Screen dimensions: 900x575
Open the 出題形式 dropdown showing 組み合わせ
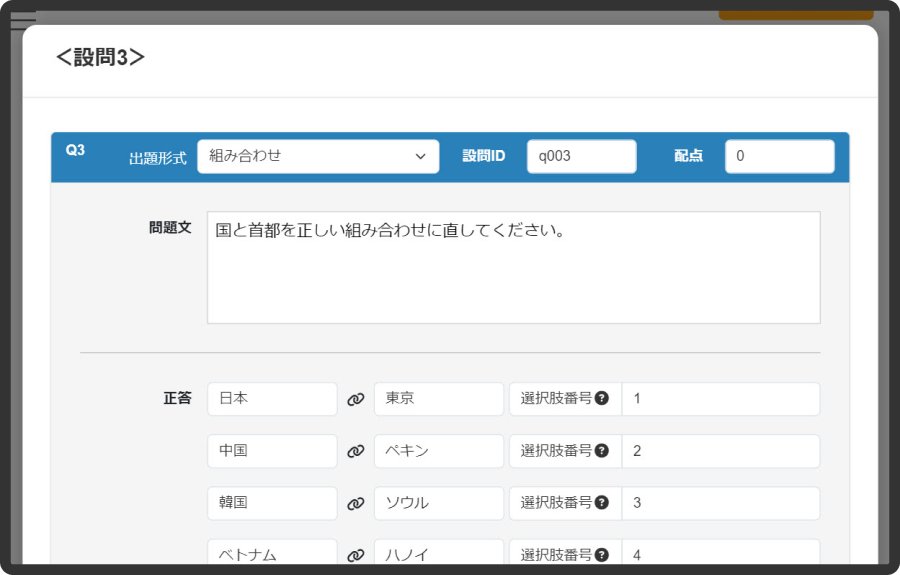(318, 156)
